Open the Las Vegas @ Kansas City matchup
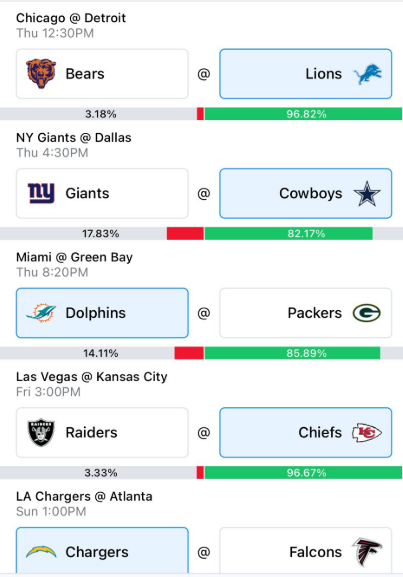Viewport: 403px width, 577px height. 92,377
